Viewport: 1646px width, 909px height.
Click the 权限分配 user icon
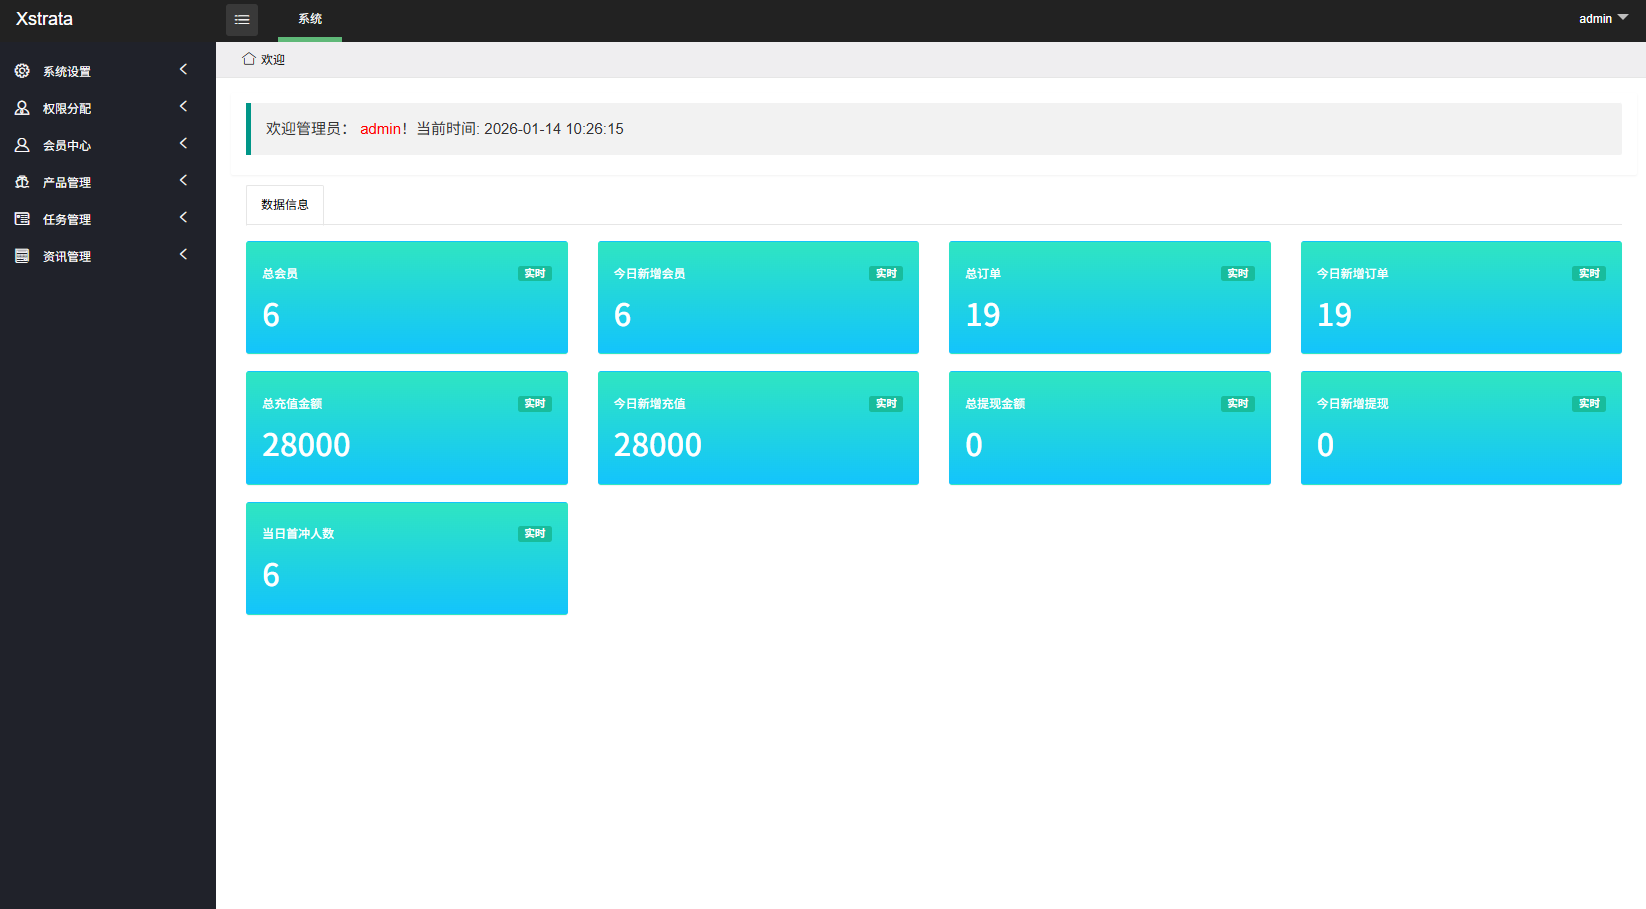pos(22,108)
